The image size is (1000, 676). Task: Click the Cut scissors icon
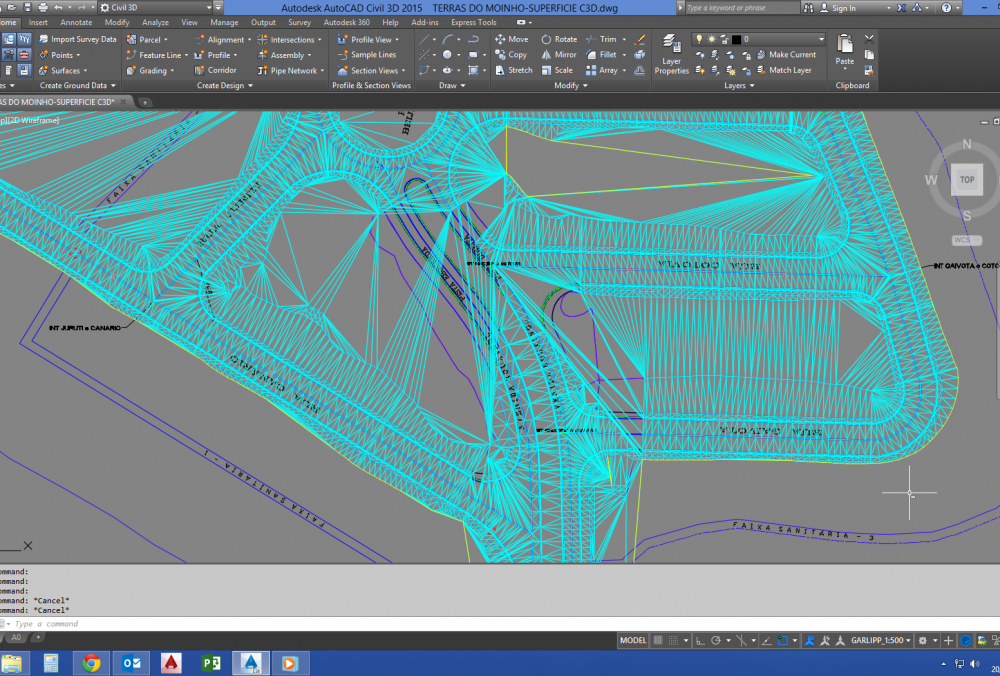pyautogui.click(x=869, y=39)
